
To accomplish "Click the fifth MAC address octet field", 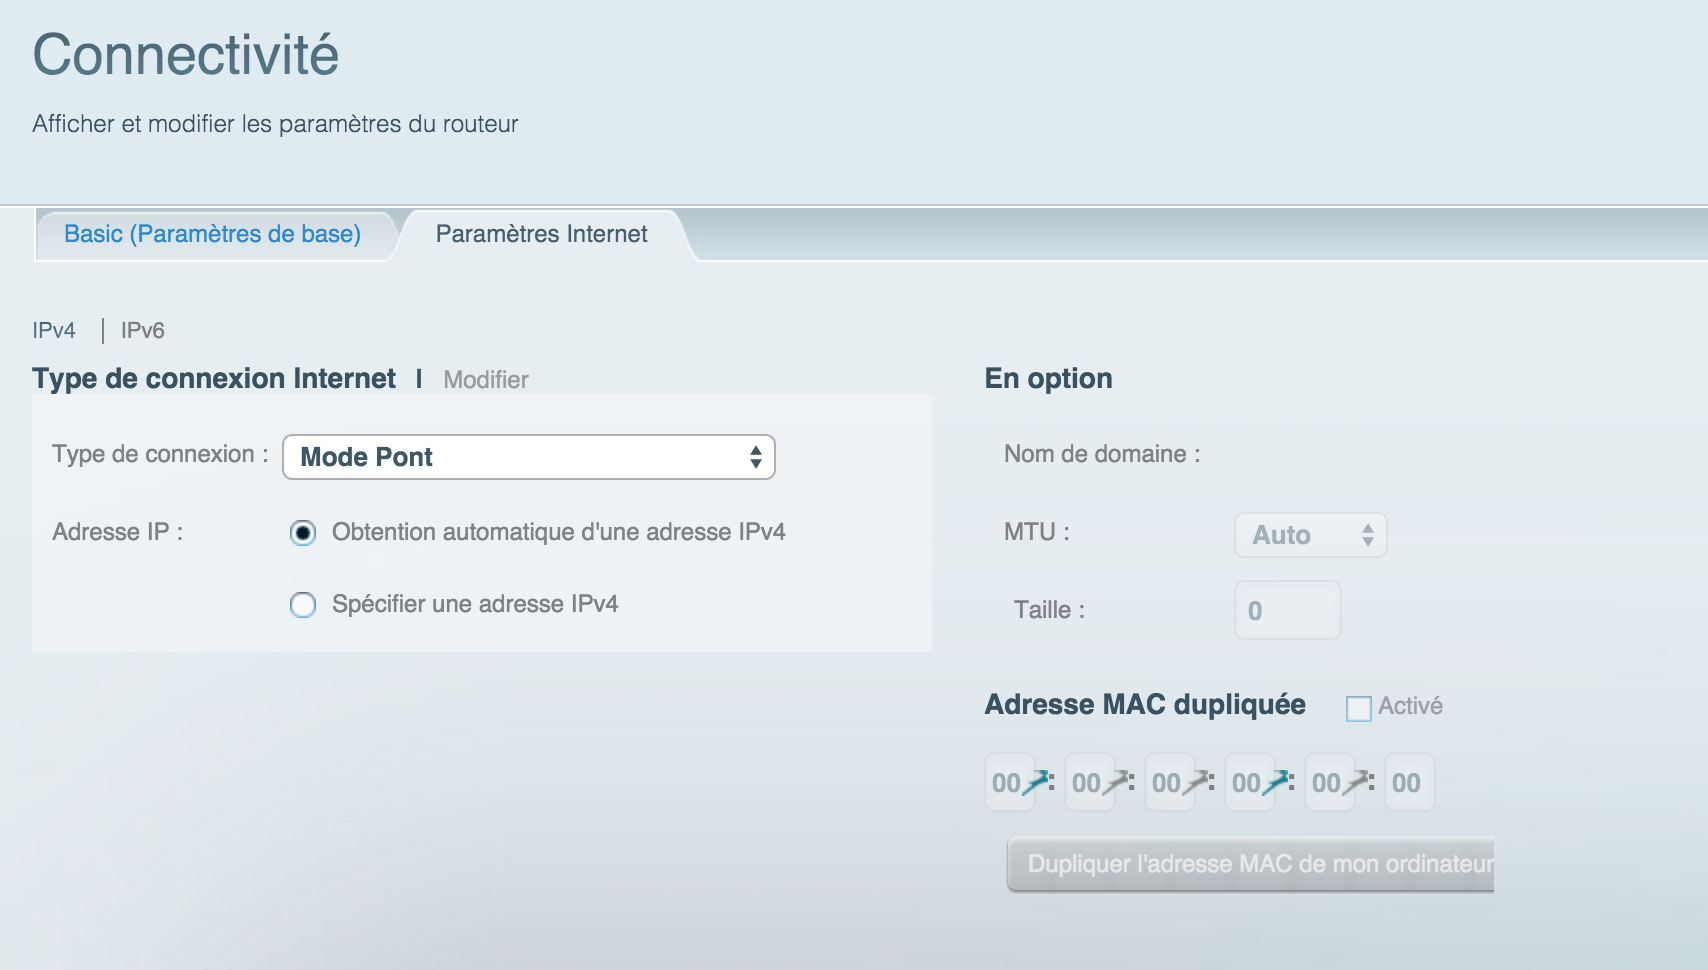I will (x=1330, y=782).
